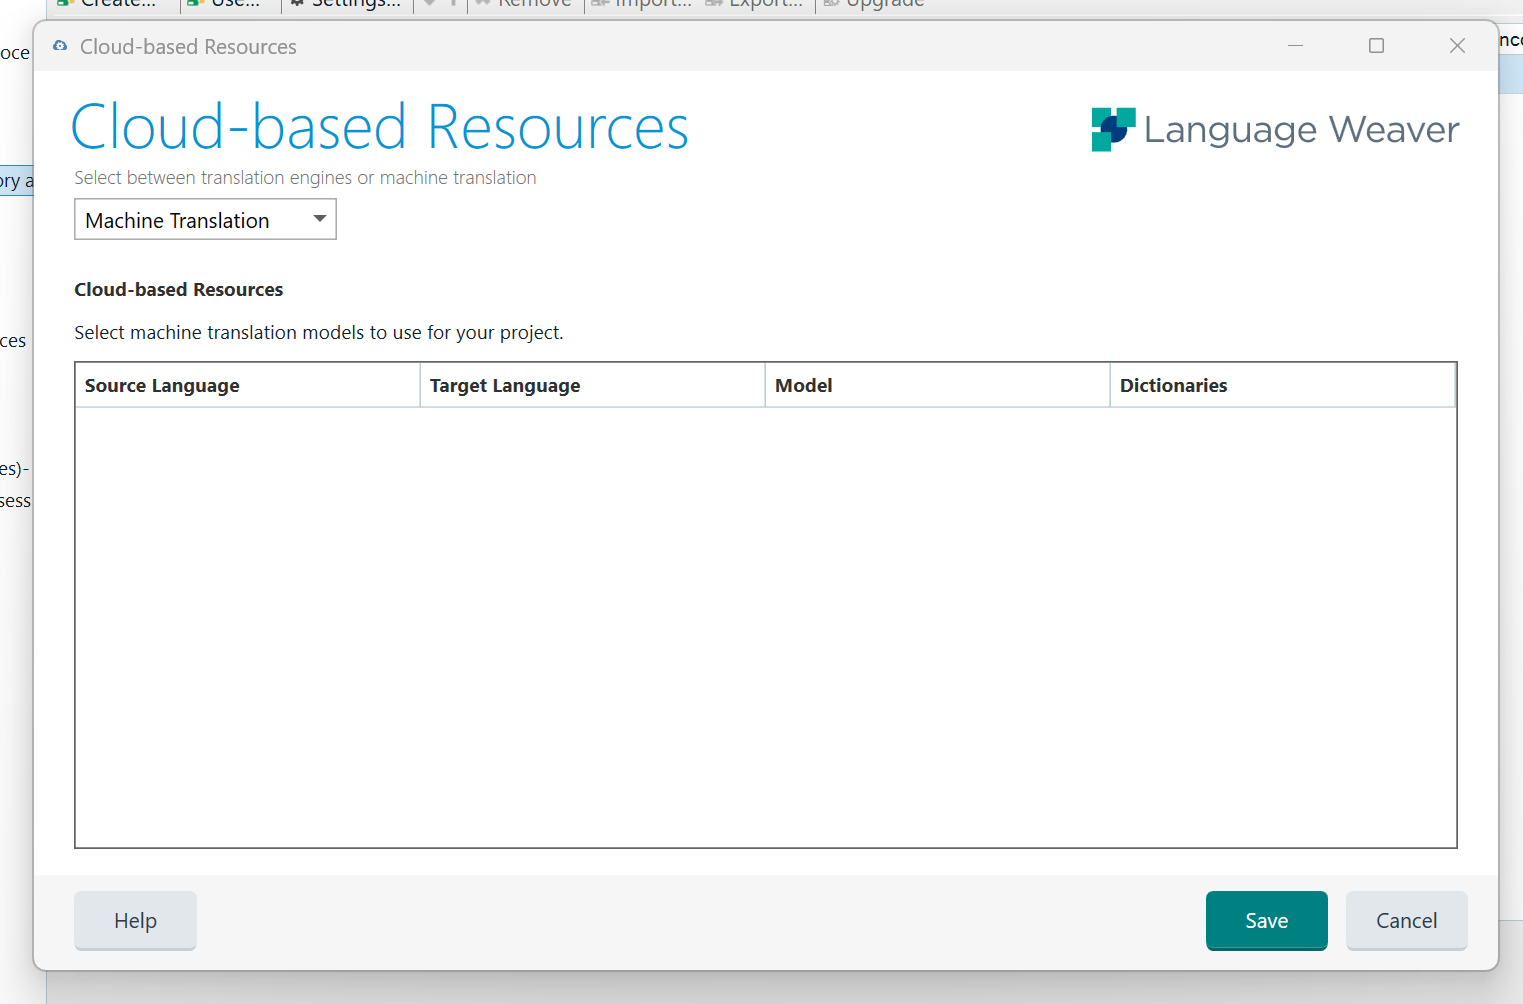
Task: Click the Model column header
Action: pyautogui.click(x=804, y=385)
